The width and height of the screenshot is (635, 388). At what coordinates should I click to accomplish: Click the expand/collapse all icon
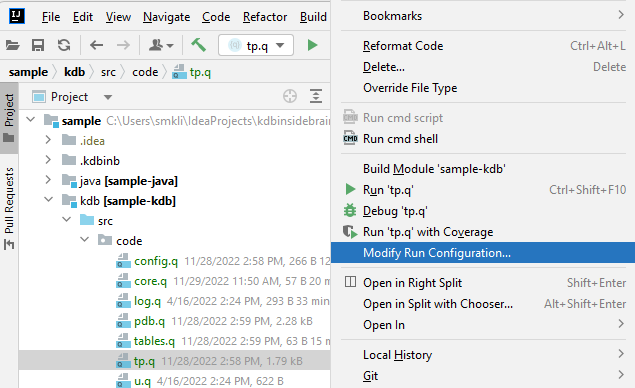[316, 96]
